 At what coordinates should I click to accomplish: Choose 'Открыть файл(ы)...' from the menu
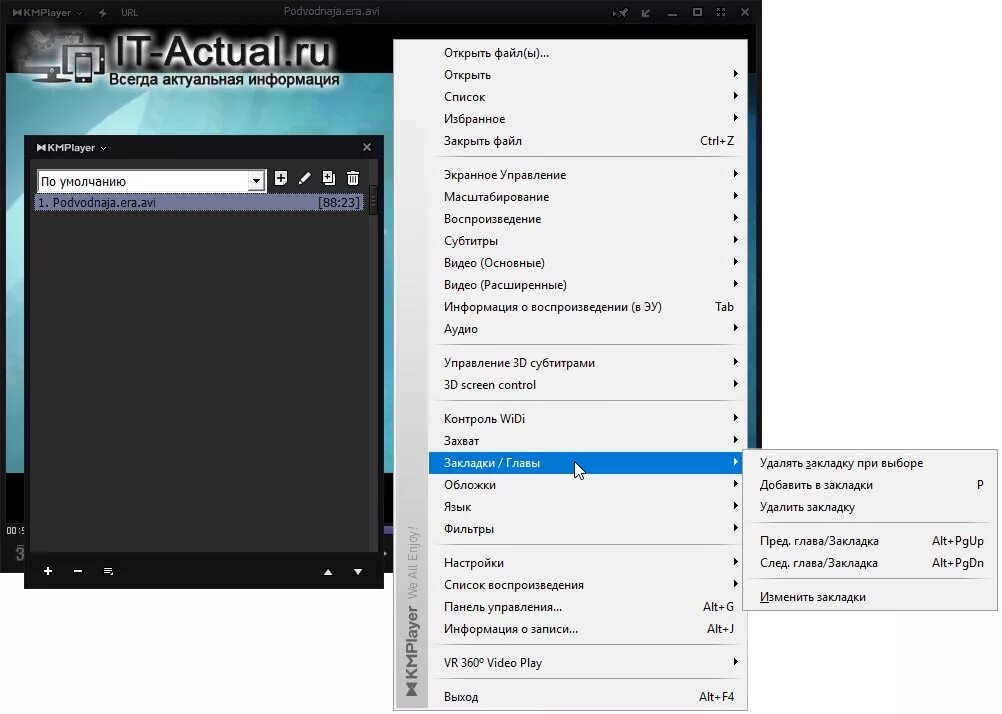point(585,53)
